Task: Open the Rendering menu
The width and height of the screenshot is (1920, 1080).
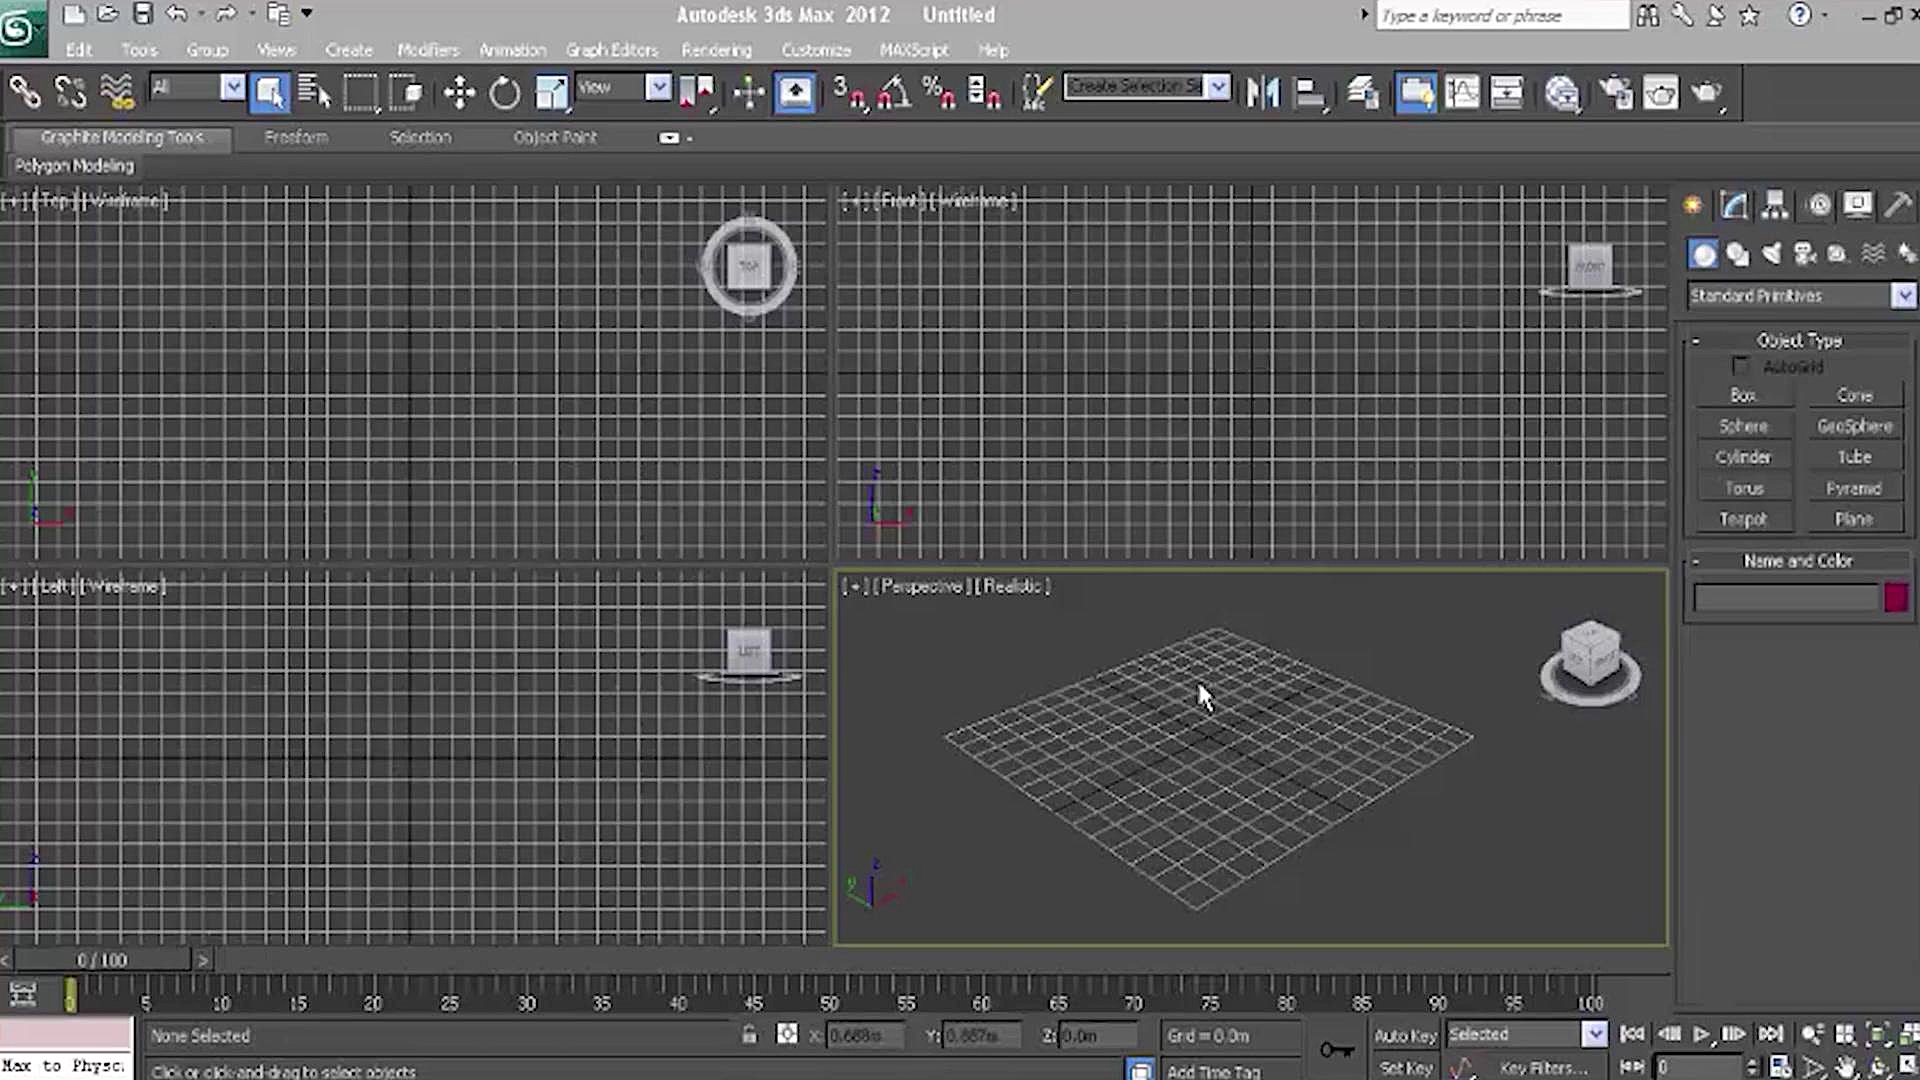Action: 716,50
